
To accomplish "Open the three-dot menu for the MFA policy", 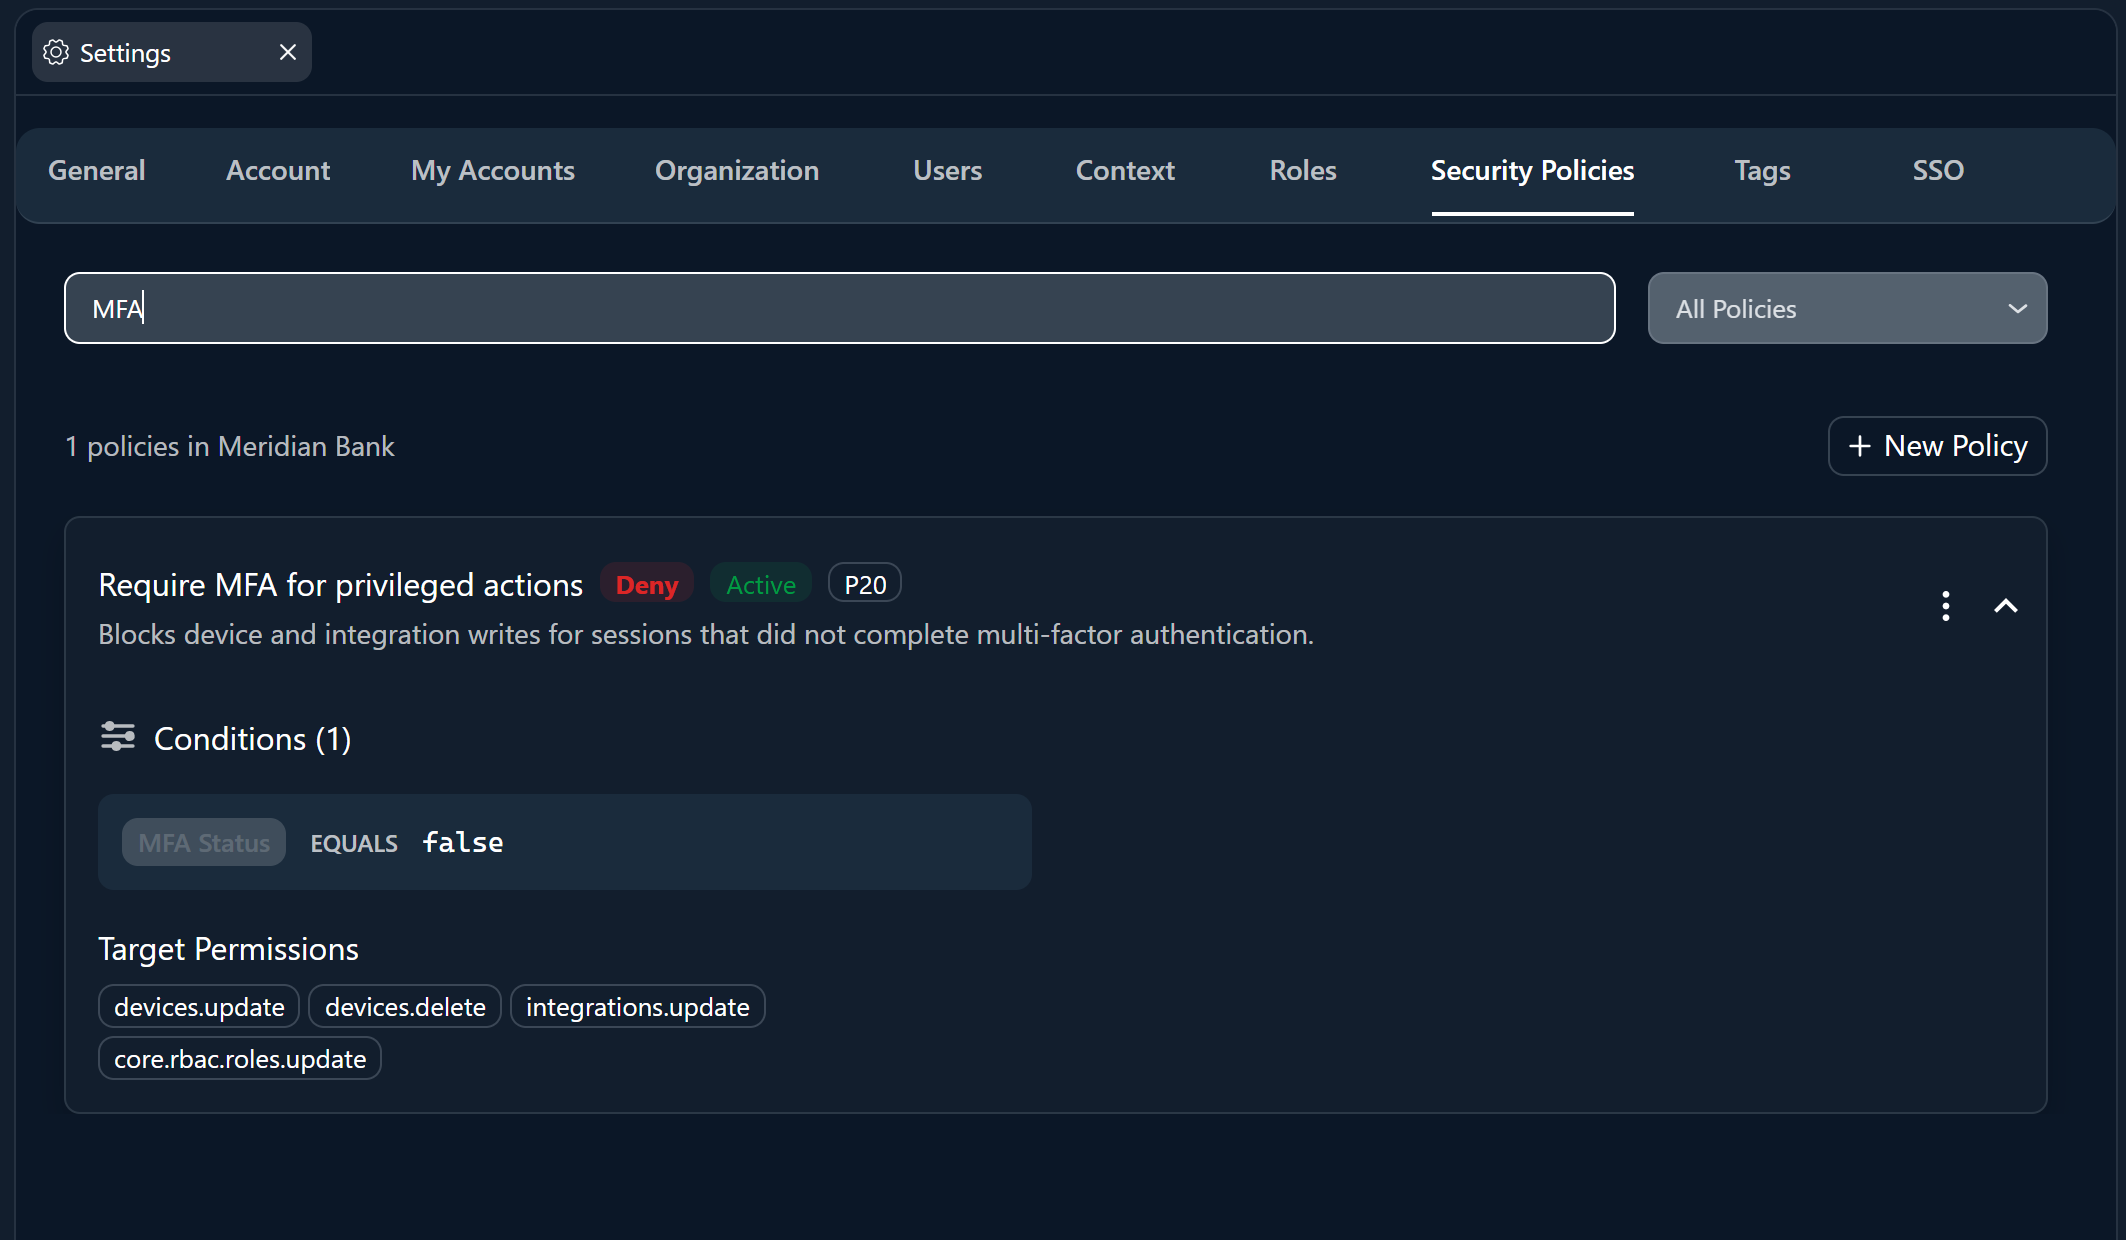I will click(1945, 606).
